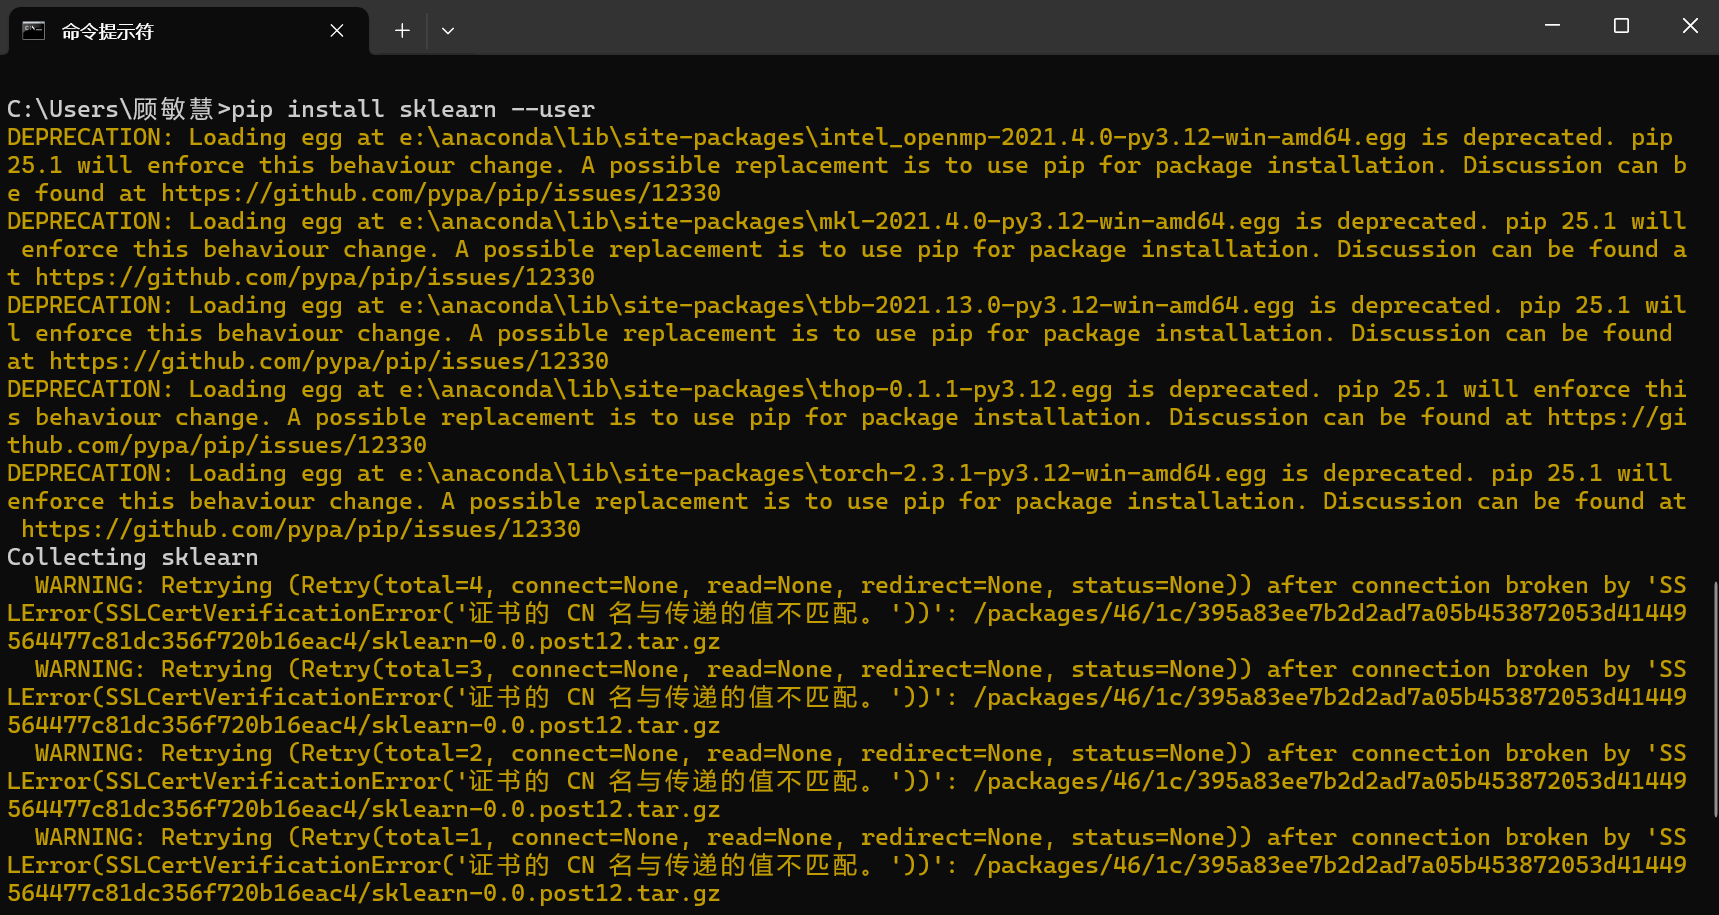Click the SSLCertVerificationError message text

click(x=230, y=613)
